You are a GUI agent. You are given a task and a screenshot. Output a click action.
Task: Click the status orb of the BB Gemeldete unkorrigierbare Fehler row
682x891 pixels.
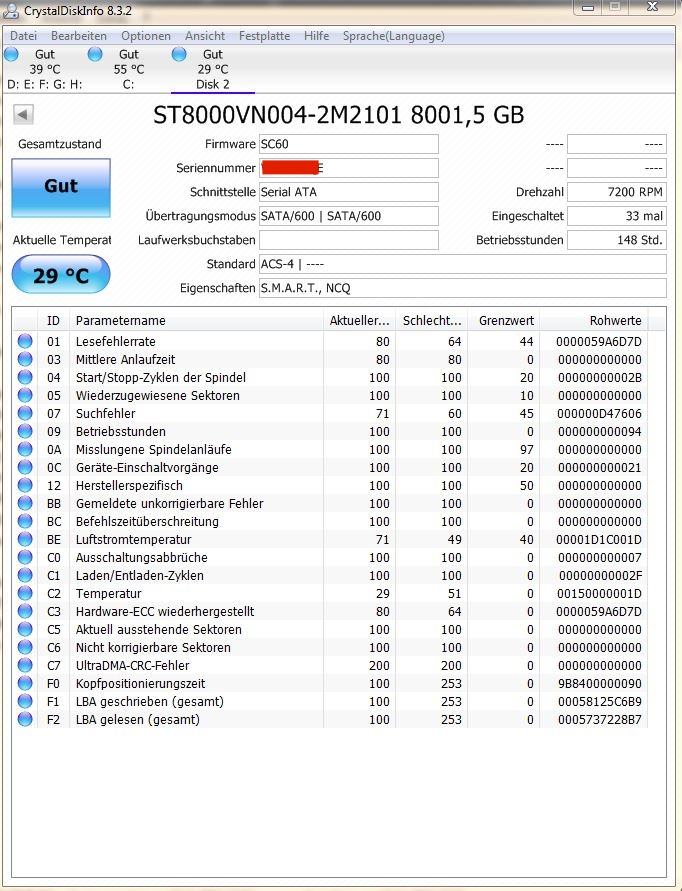tap(25, 503)
